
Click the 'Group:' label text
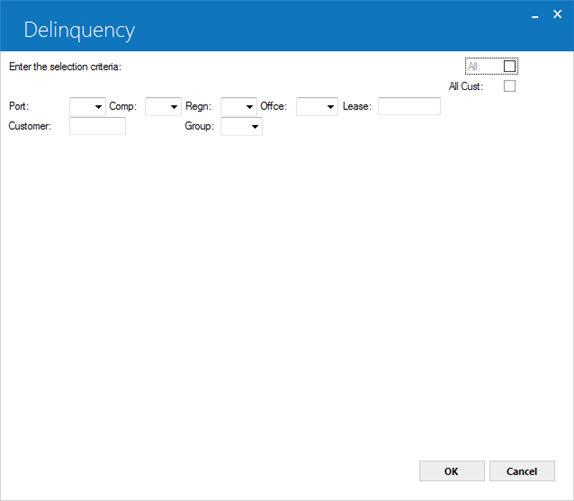point(199,126)
